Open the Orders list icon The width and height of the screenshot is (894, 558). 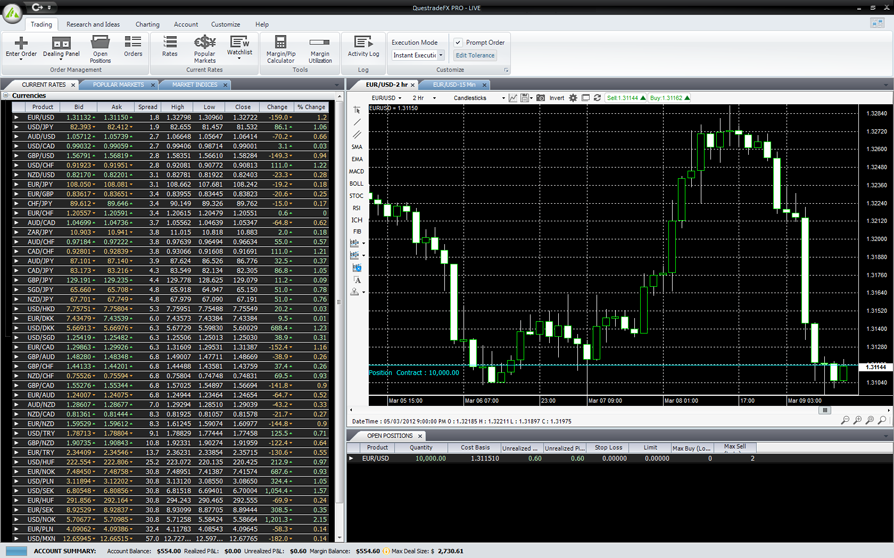pyautogui.click(x=133, y=47)
